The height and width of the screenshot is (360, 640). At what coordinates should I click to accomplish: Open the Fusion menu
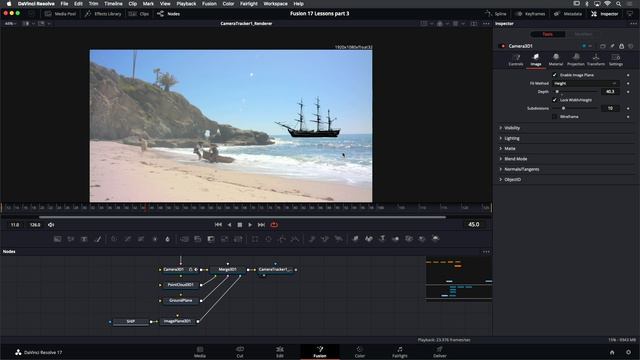[209, 4]
